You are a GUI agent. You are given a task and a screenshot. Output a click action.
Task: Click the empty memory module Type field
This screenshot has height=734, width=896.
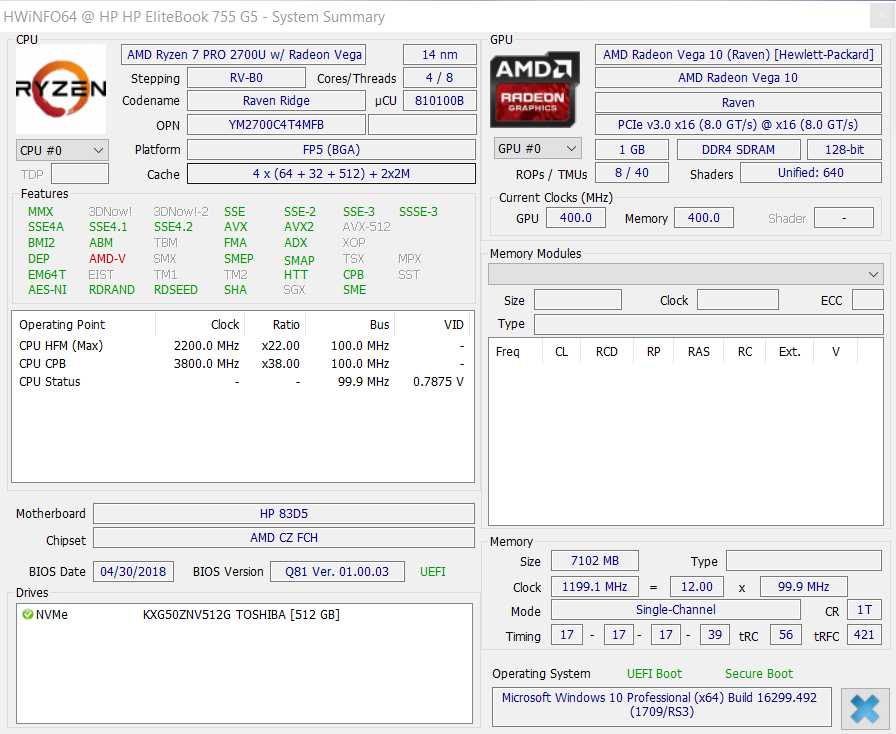pyautogui.click(x=709, y=324)
